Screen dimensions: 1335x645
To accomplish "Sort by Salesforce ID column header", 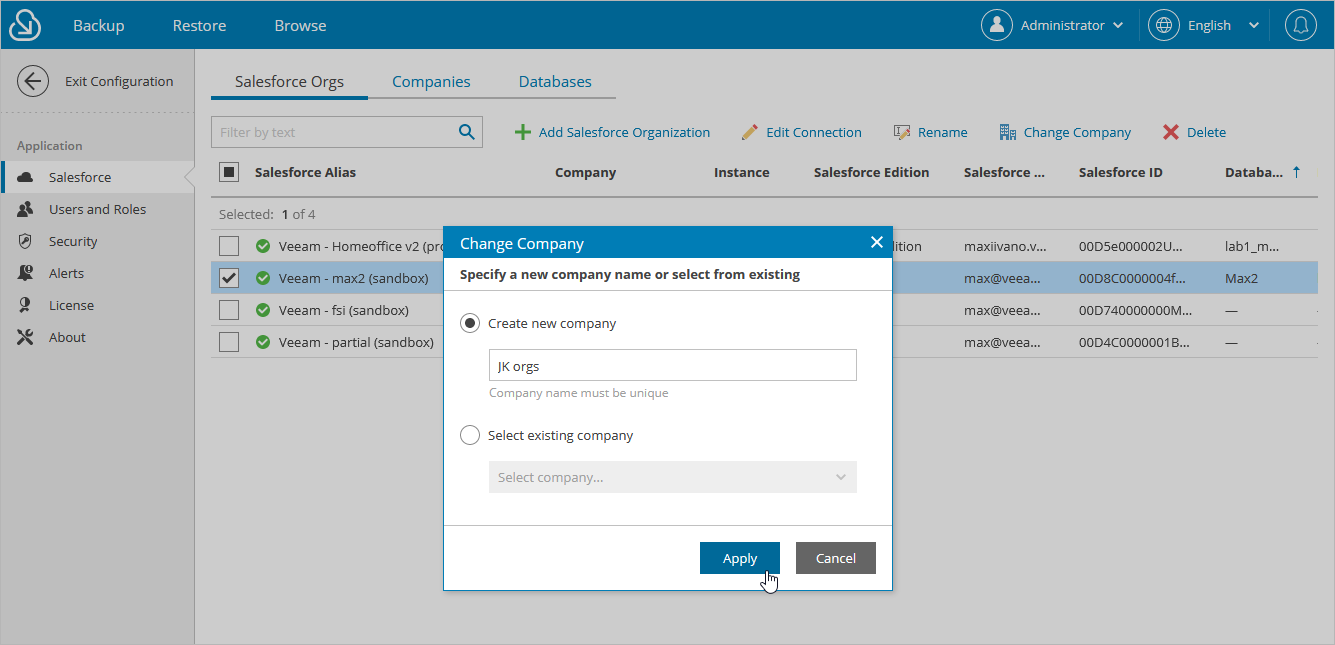I will point(1120,172).
